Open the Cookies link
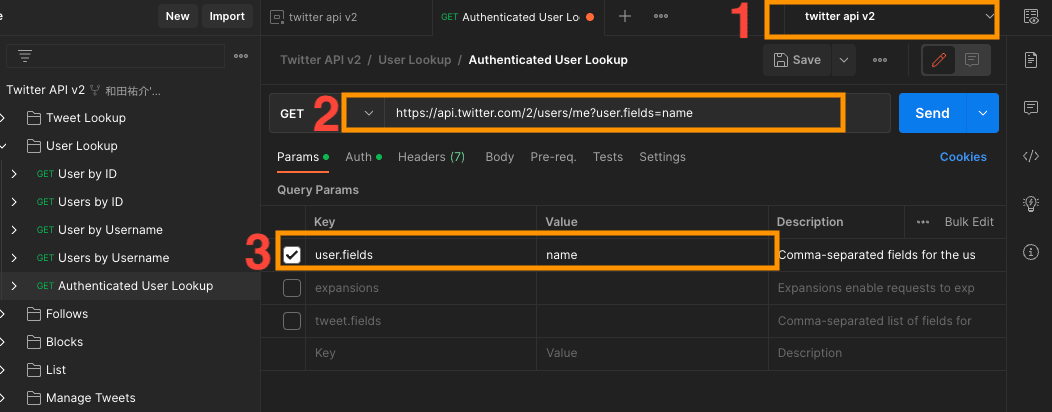1052x412 pixels. tap(963, 157)
